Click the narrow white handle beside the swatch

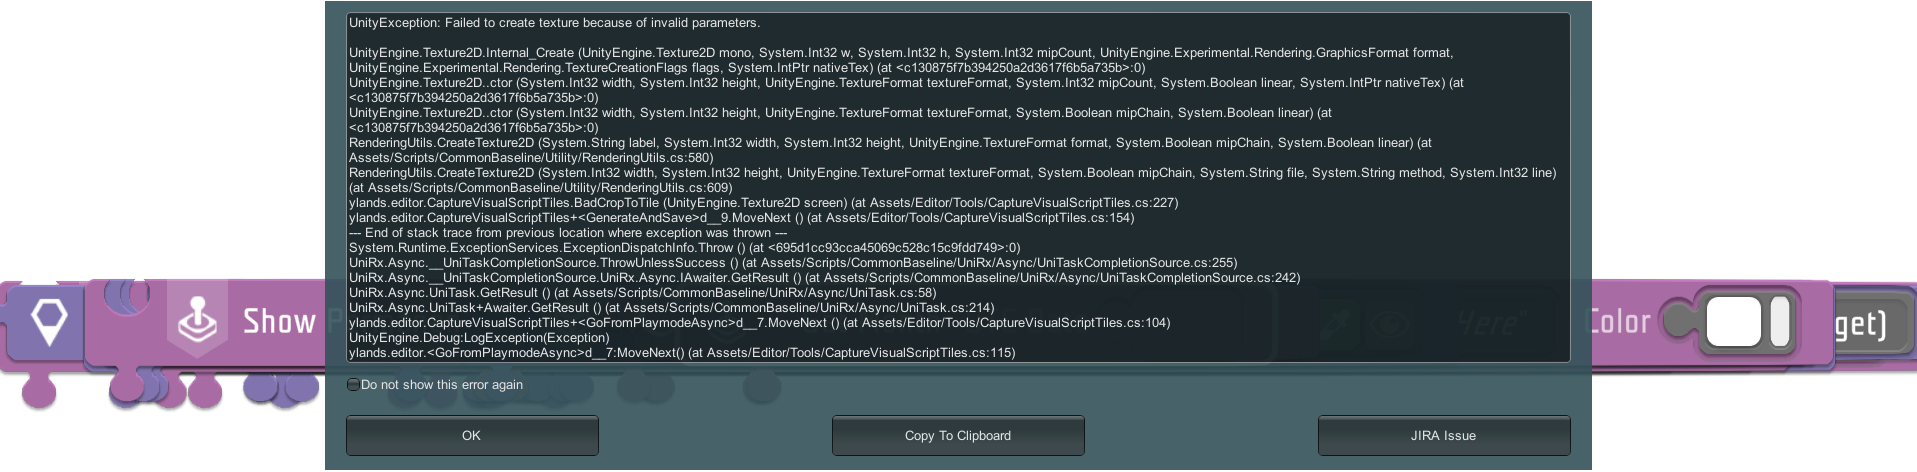click(1781, 322)
